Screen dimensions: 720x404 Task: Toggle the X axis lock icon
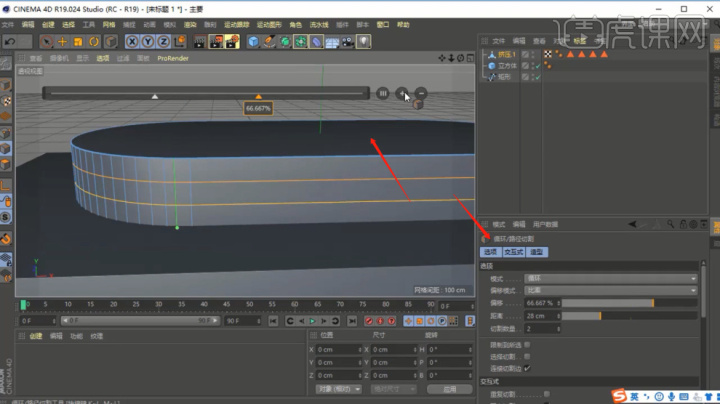[x=132, y=42]
